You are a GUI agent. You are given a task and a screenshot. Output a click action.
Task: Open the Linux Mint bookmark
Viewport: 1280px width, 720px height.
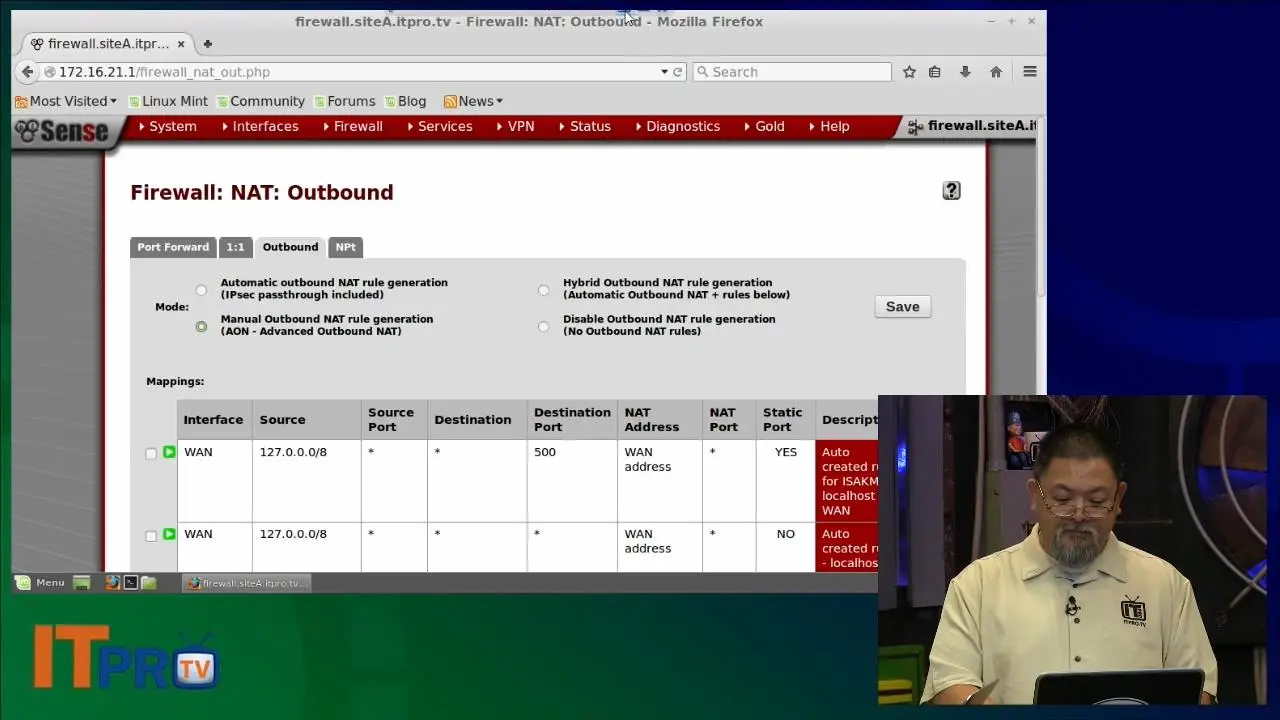coord(167,101)
